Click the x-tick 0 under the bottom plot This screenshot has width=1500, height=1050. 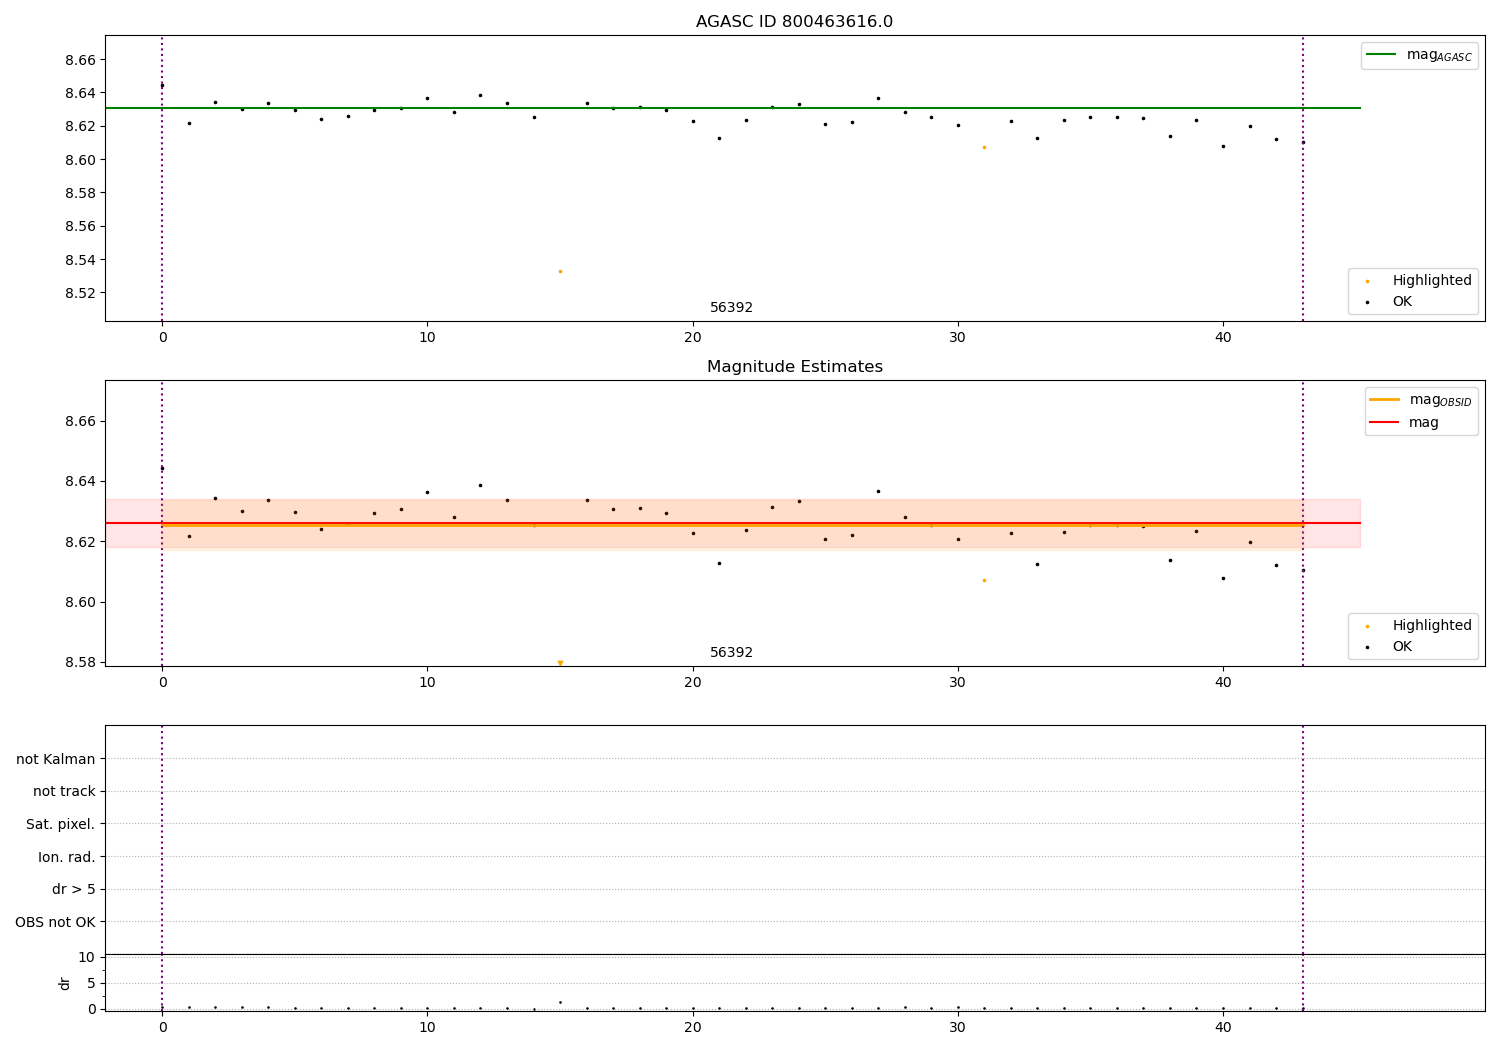pyautogui.click(x=162, y=1028)
